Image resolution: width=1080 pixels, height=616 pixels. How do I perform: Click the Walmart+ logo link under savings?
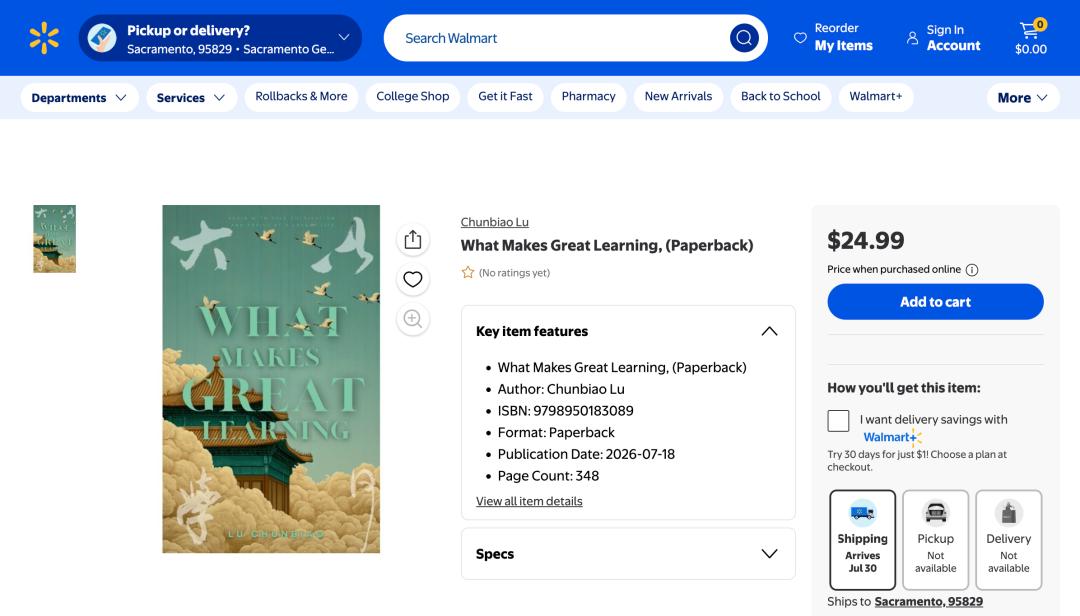click(892, 437)
